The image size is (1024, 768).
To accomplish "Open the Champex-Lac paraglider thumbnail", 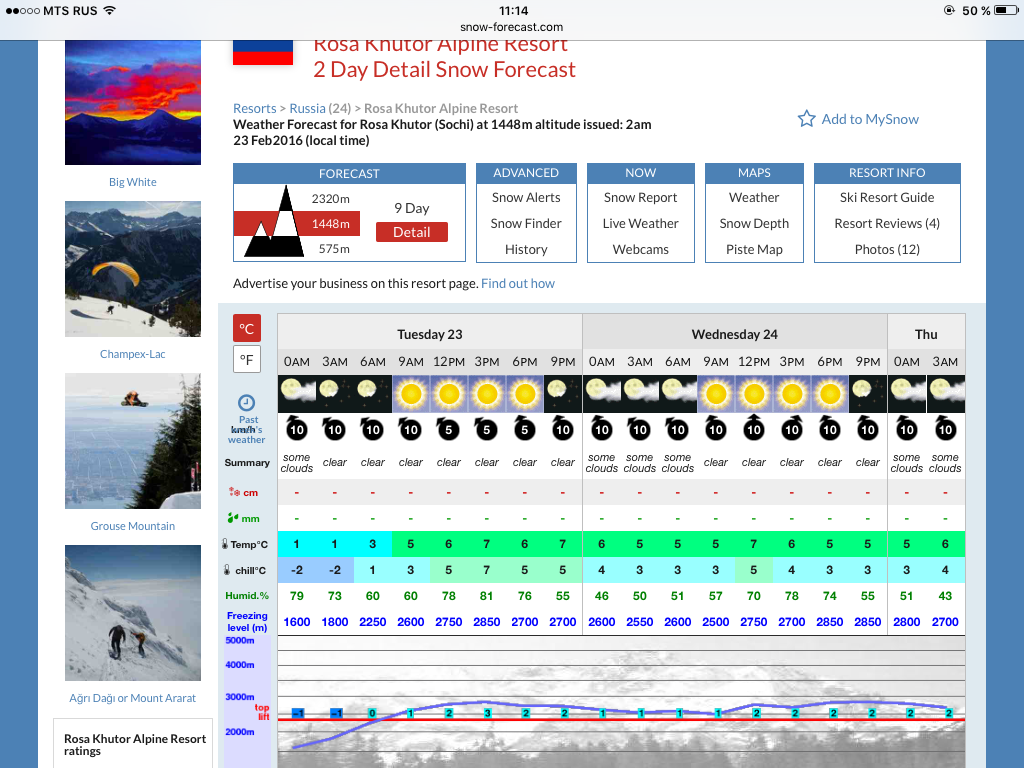I will tap(133, 269).
